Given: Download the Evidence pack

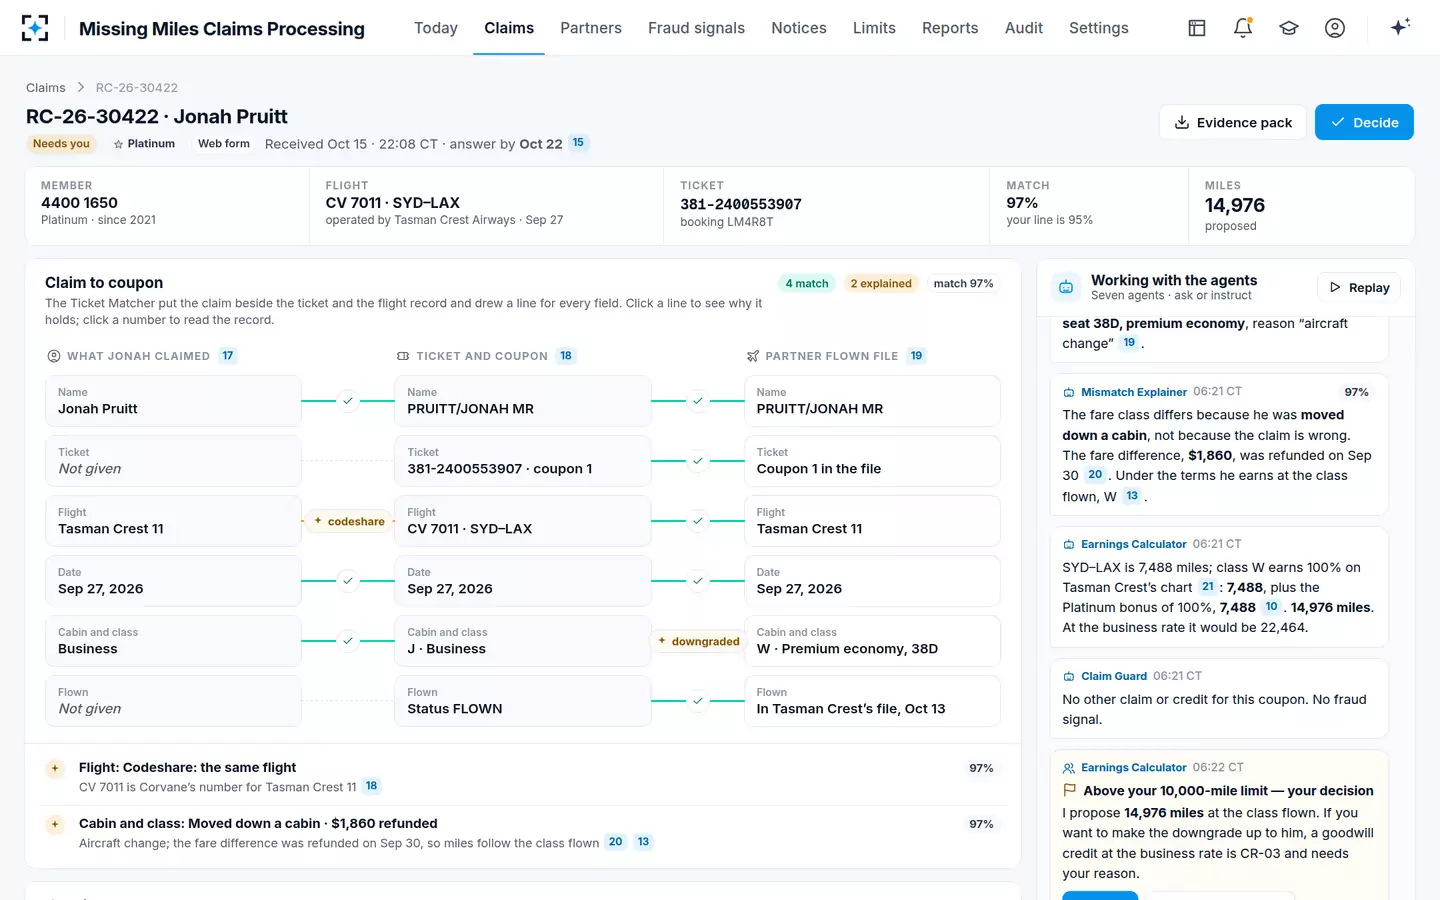Looking at the screenshot, I should (x=1233, y=122).
